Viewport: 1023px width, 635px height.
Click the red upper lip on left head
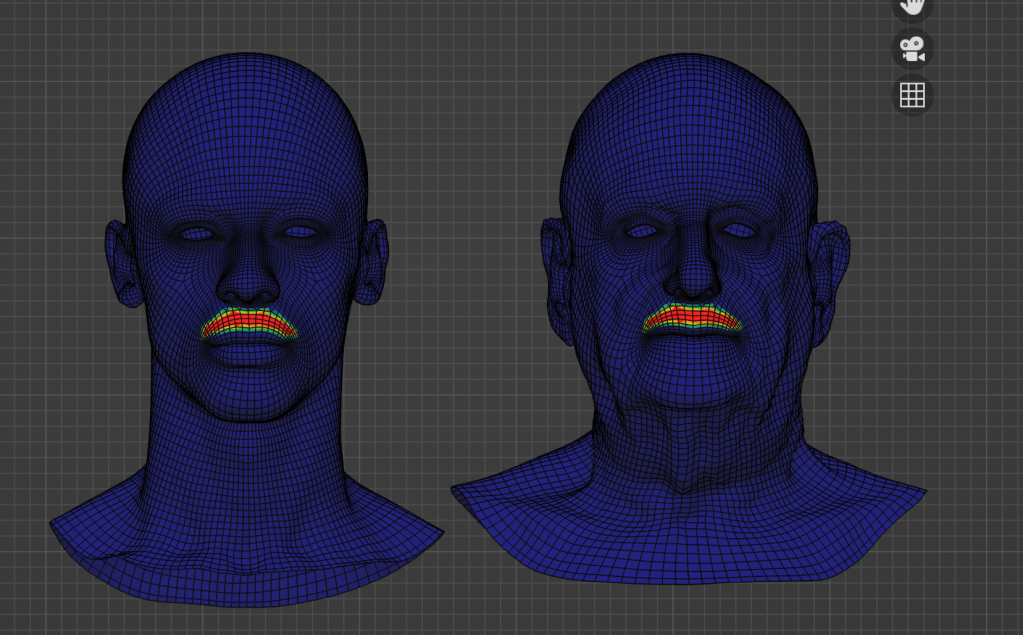[x=248, y=321]
